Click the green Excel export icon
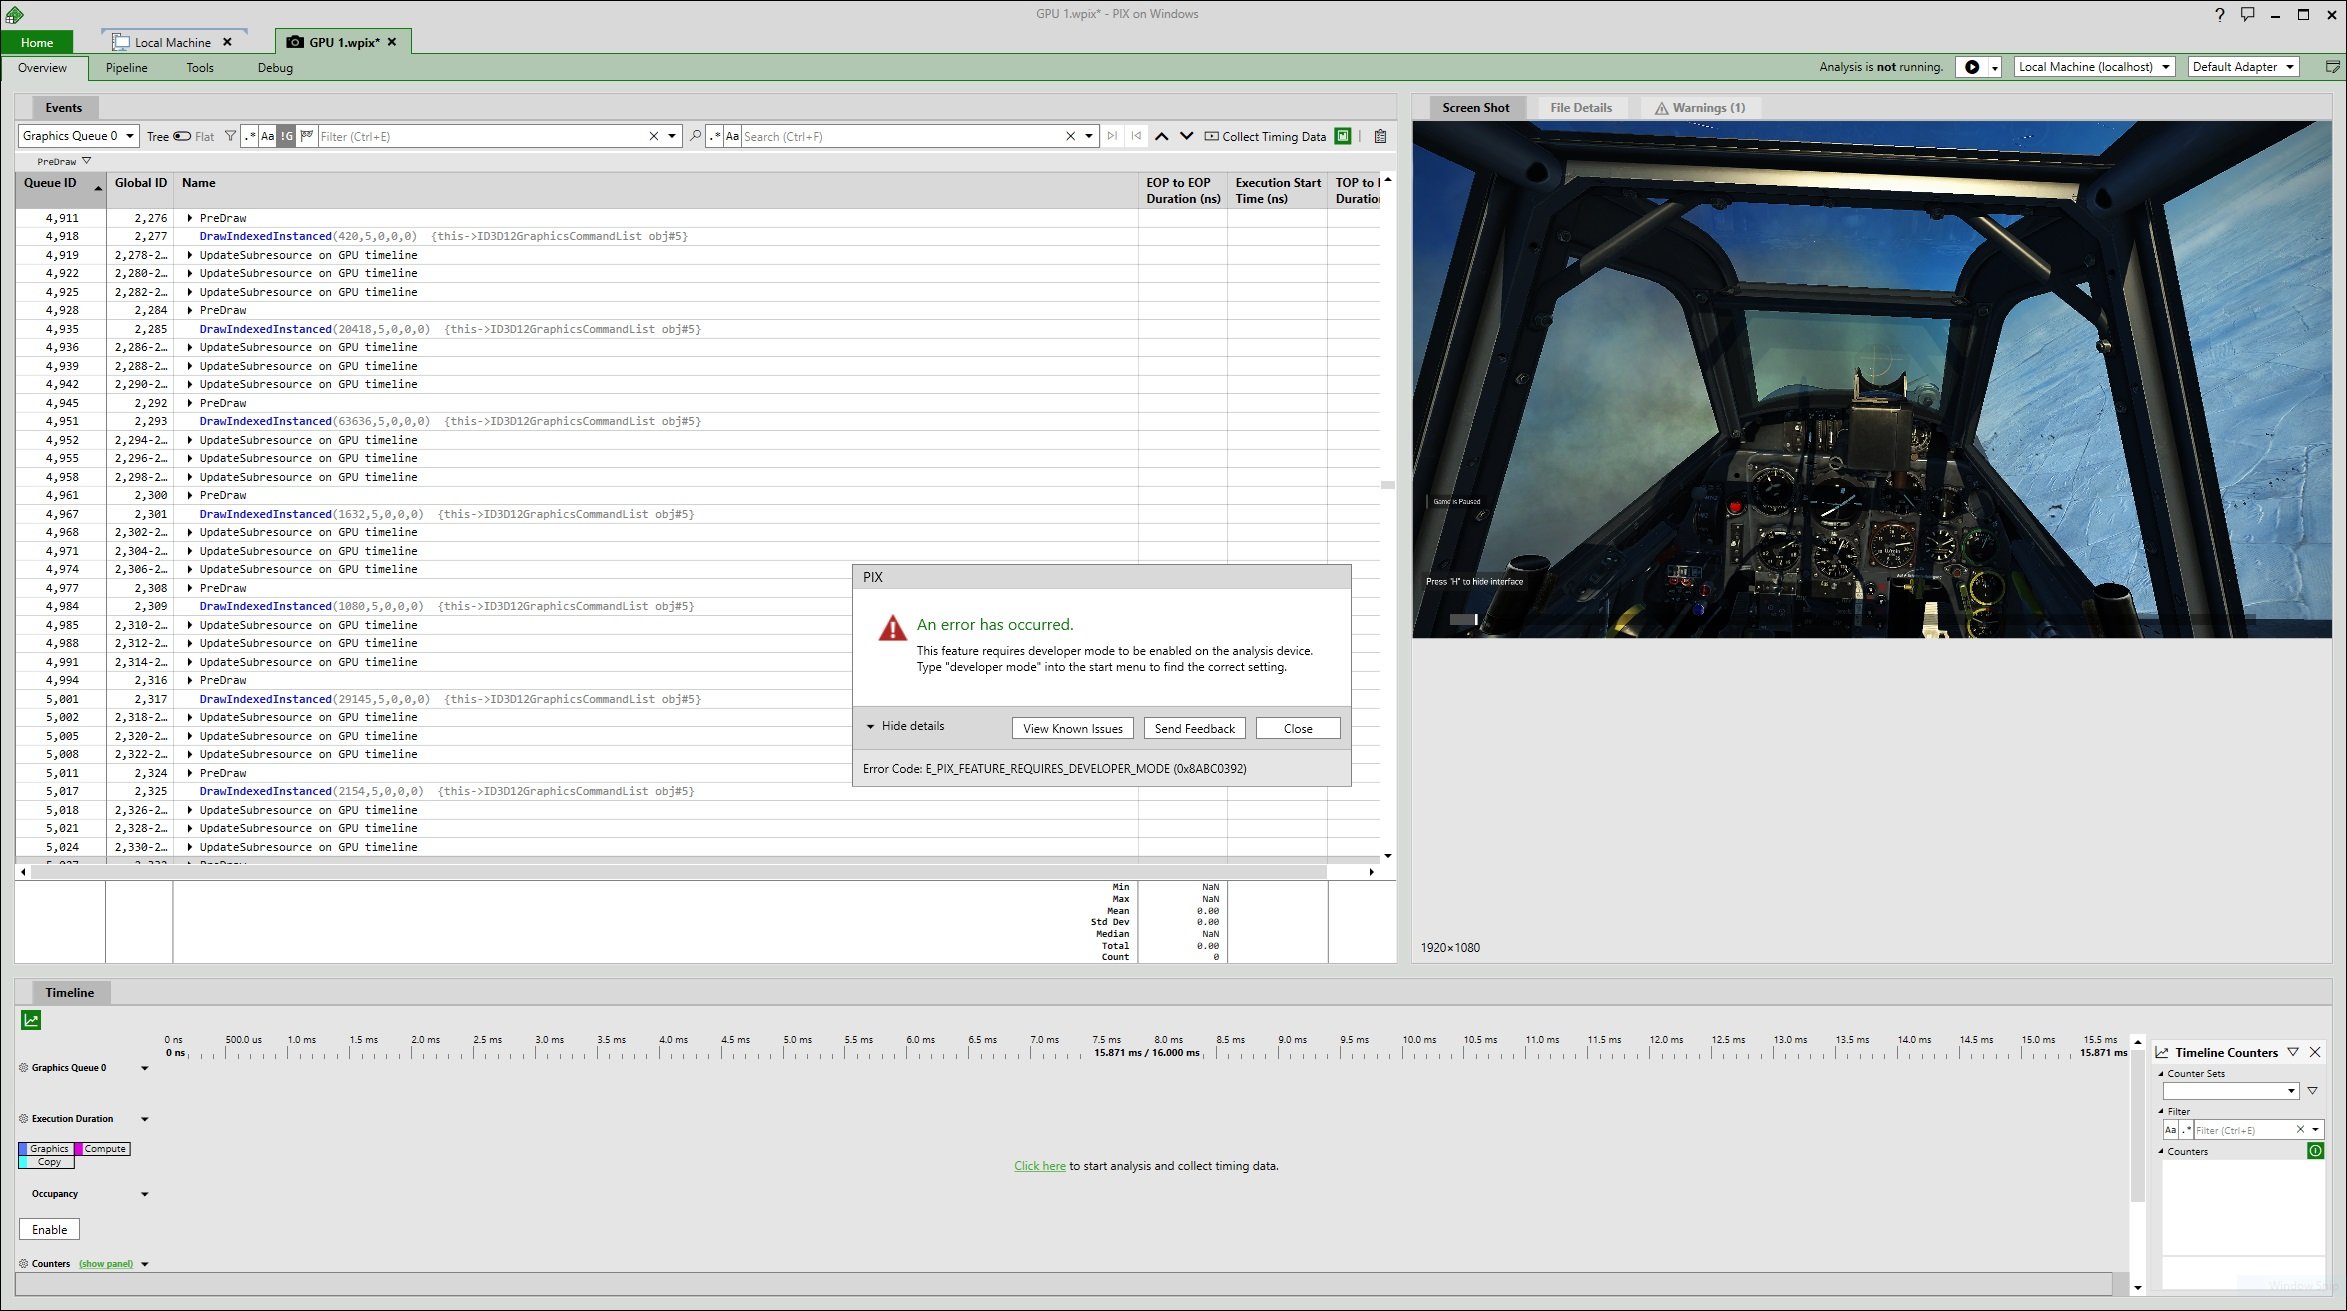 [1343, 136]
